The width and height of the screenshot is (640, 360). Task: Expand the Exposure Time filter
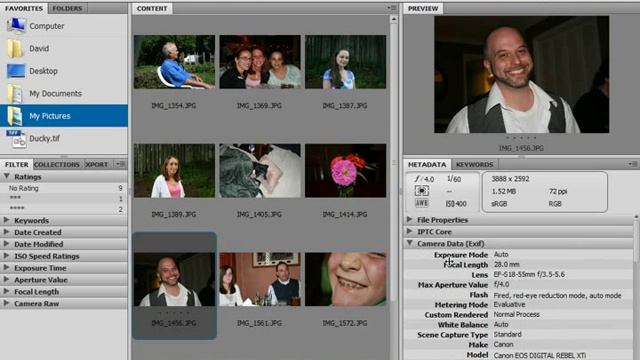tap(7, 268)
